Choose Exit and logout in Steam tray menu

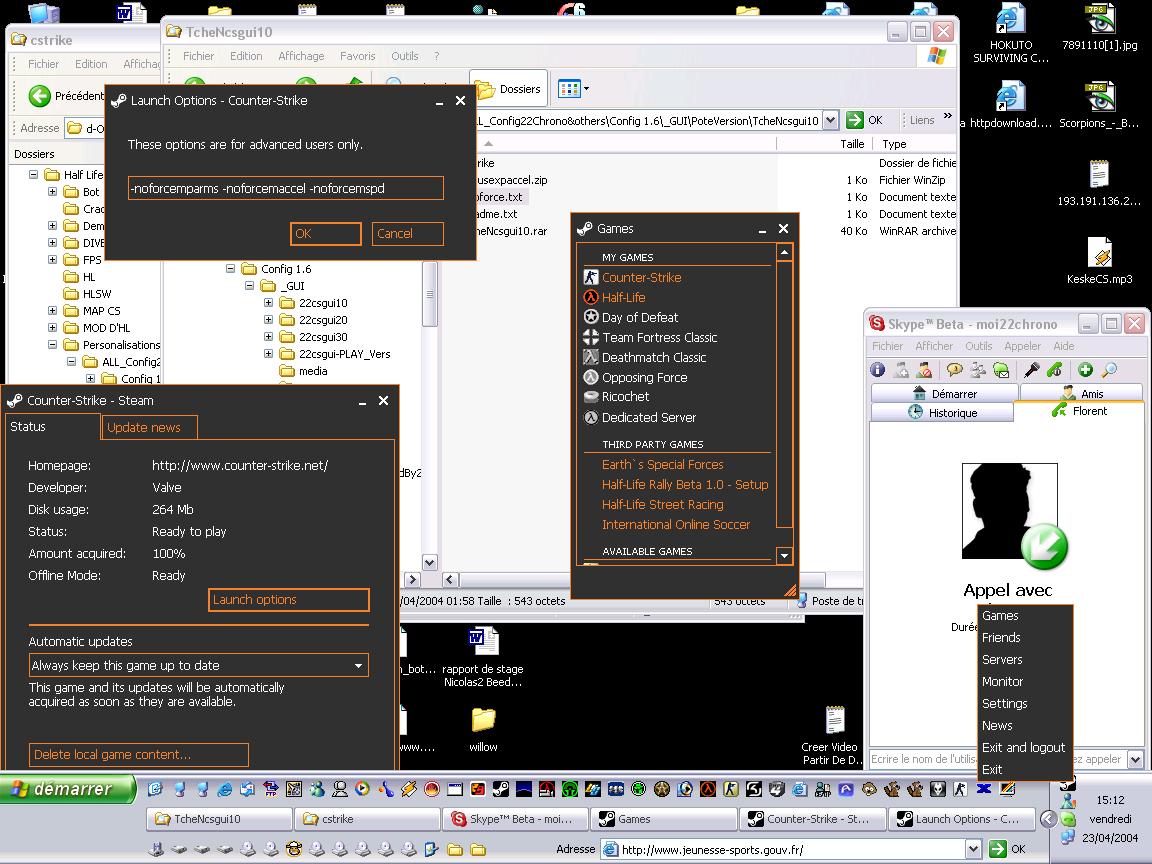pos(1023,747)
